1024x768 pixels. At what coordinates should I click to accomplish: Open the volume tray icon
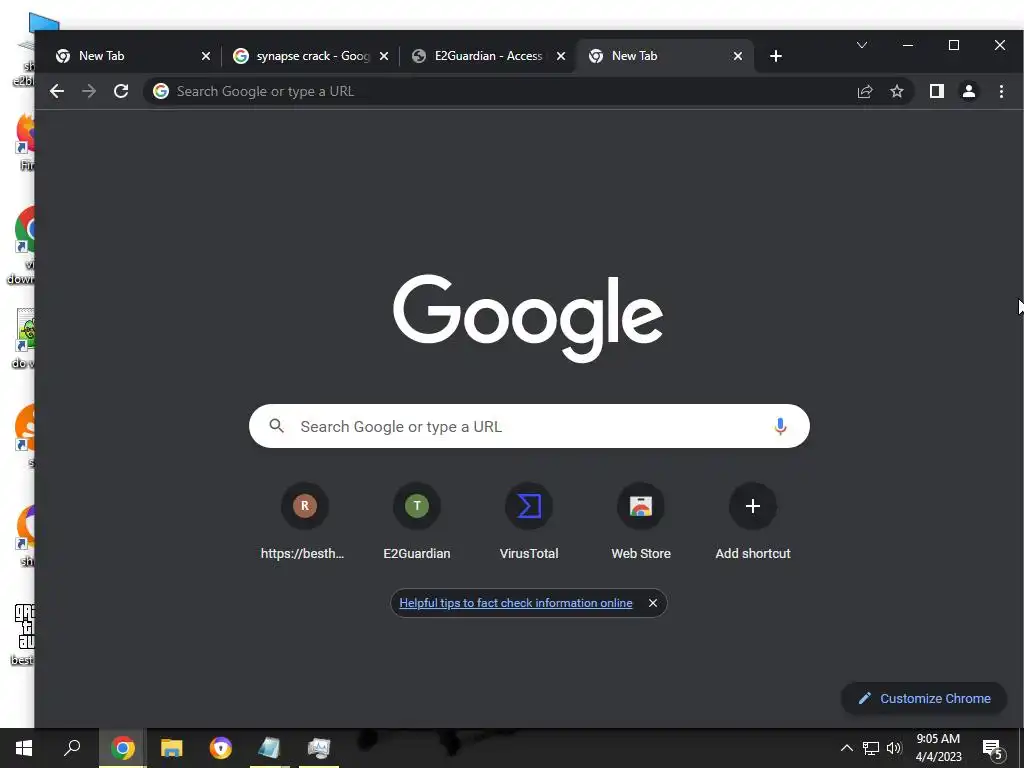[894, 748]
